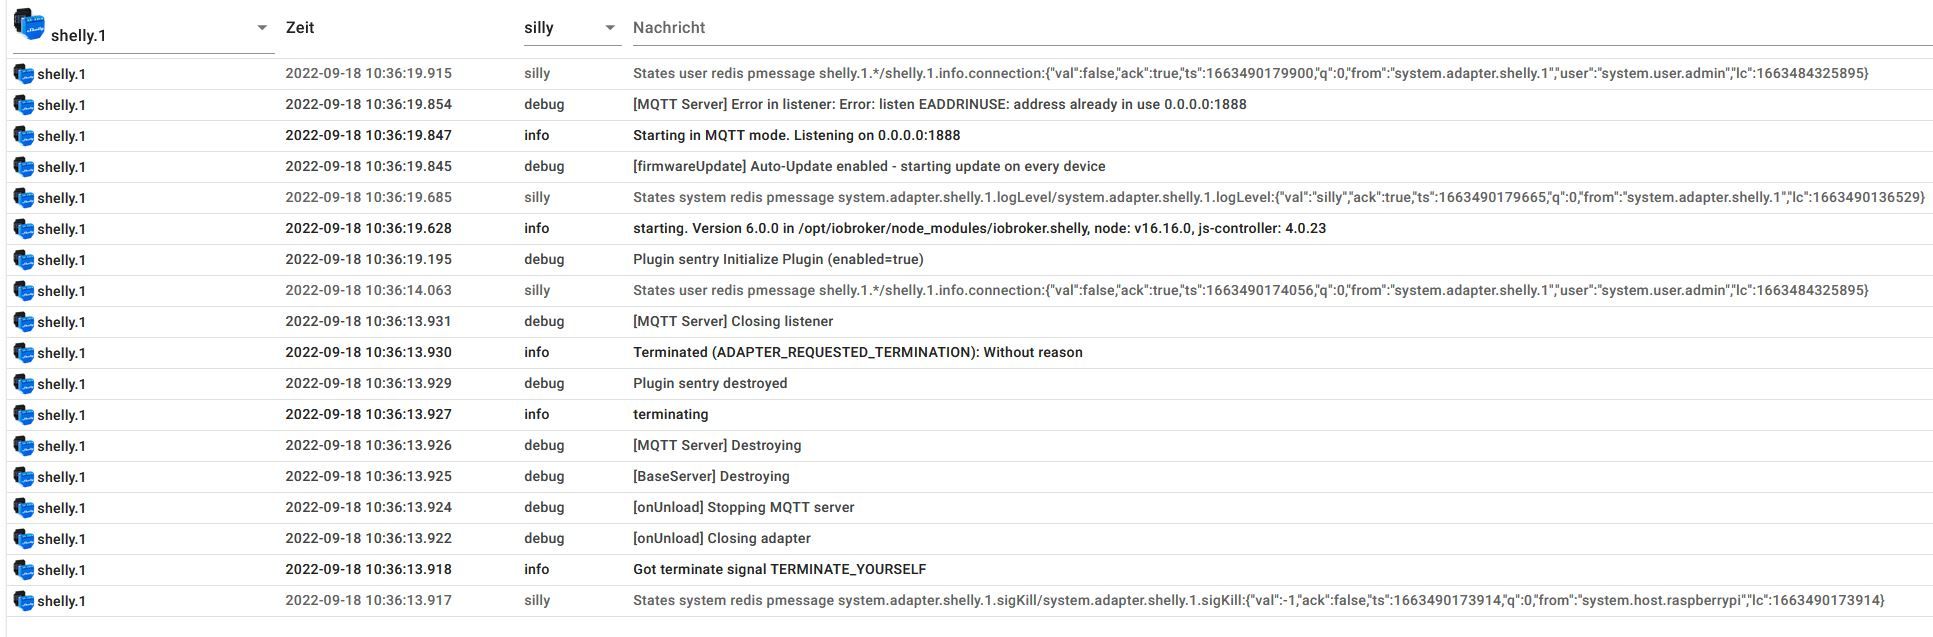Open the silly log level dropdown

[x=609, y=28]
